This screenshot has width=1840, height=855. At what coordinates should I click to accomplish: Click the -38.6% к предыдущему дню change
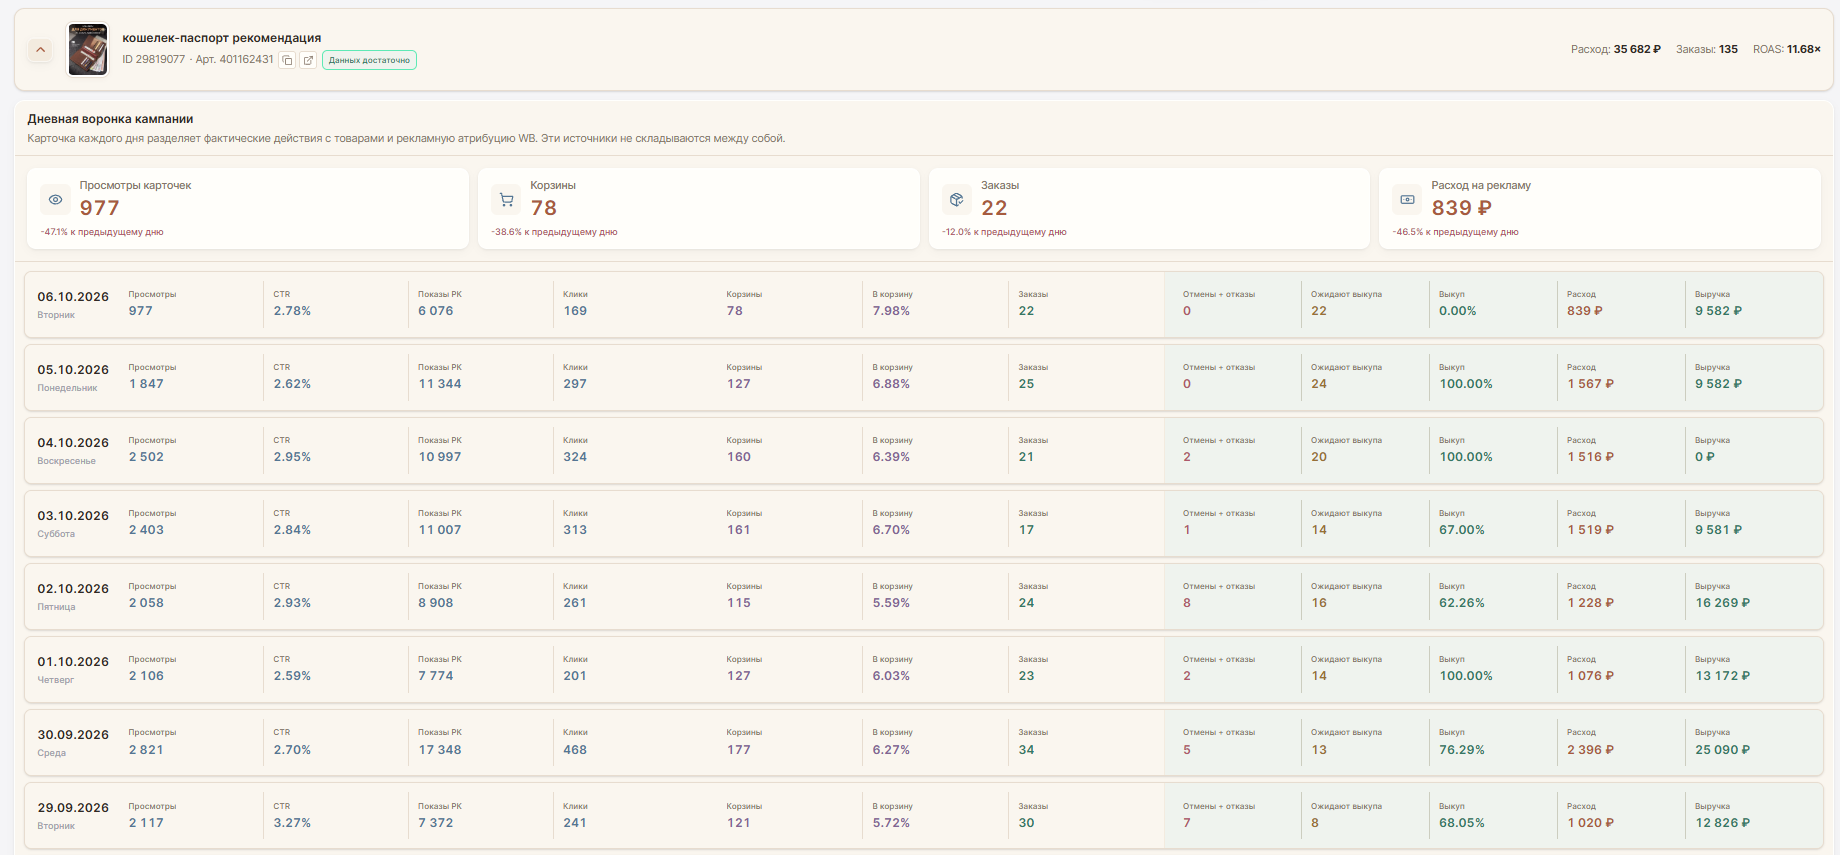554,232
